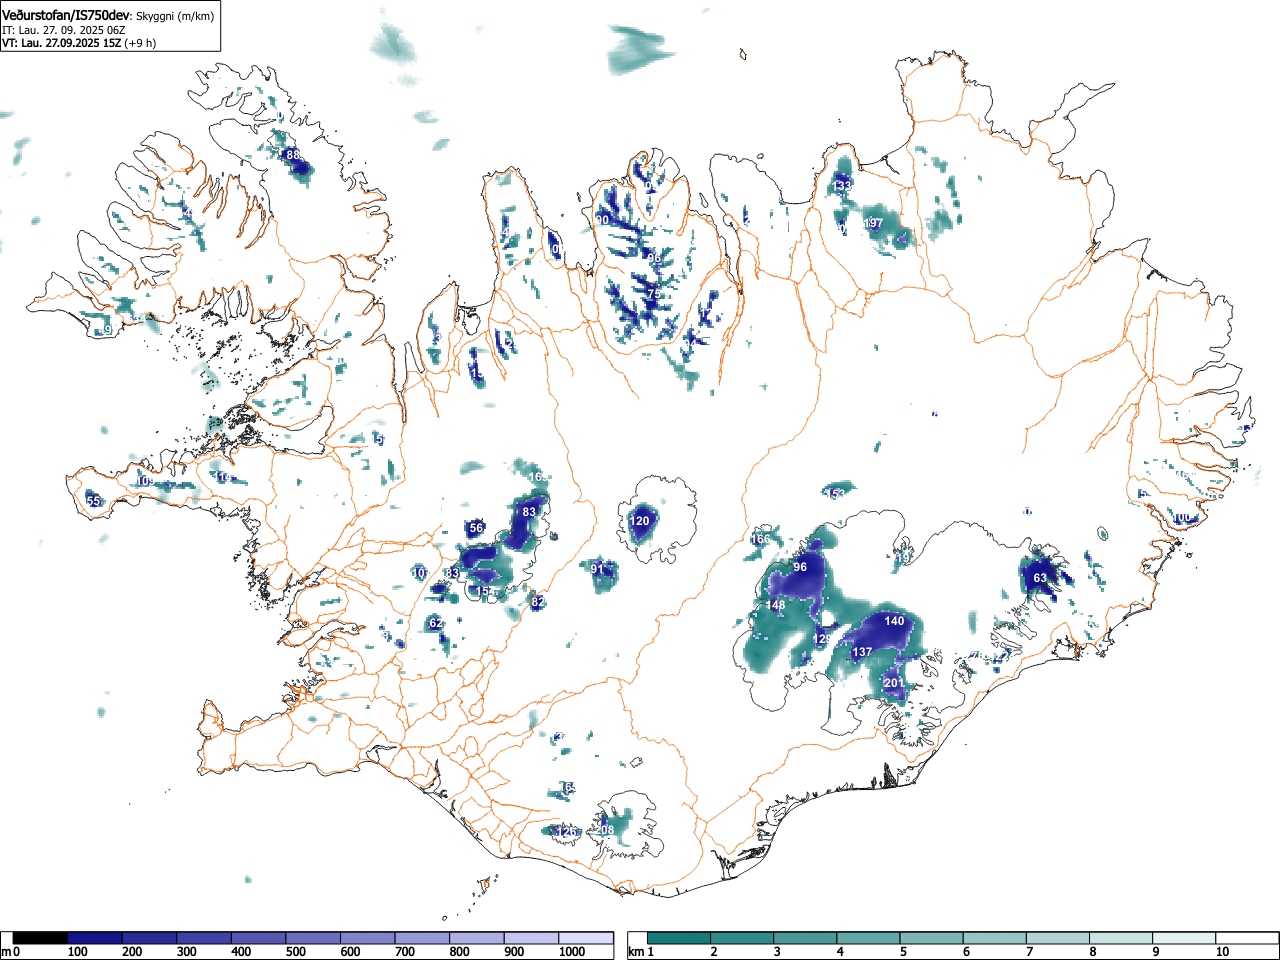1280x960 pixels.
Task: Click the 'km' unit label on the legend
Action: [635, 952]
